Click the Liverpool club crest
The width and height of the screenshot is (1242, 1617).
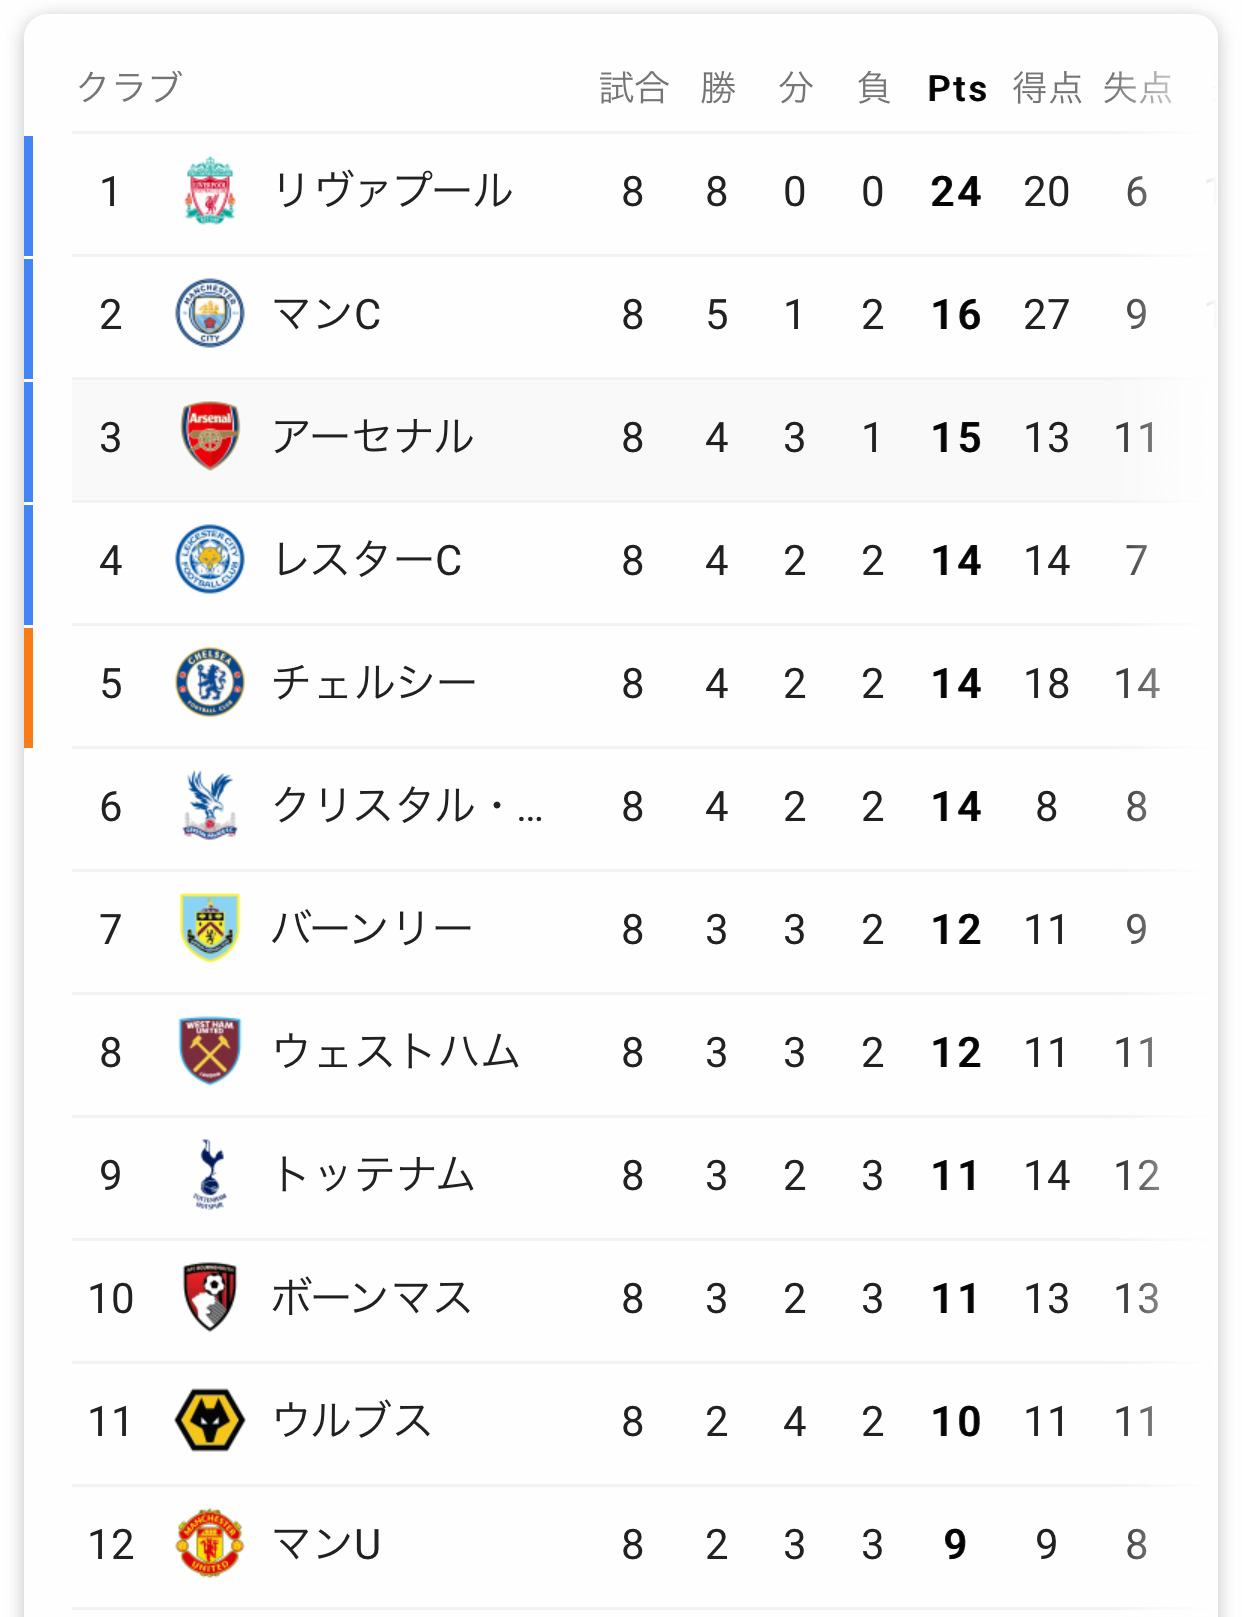pos(210,190)
